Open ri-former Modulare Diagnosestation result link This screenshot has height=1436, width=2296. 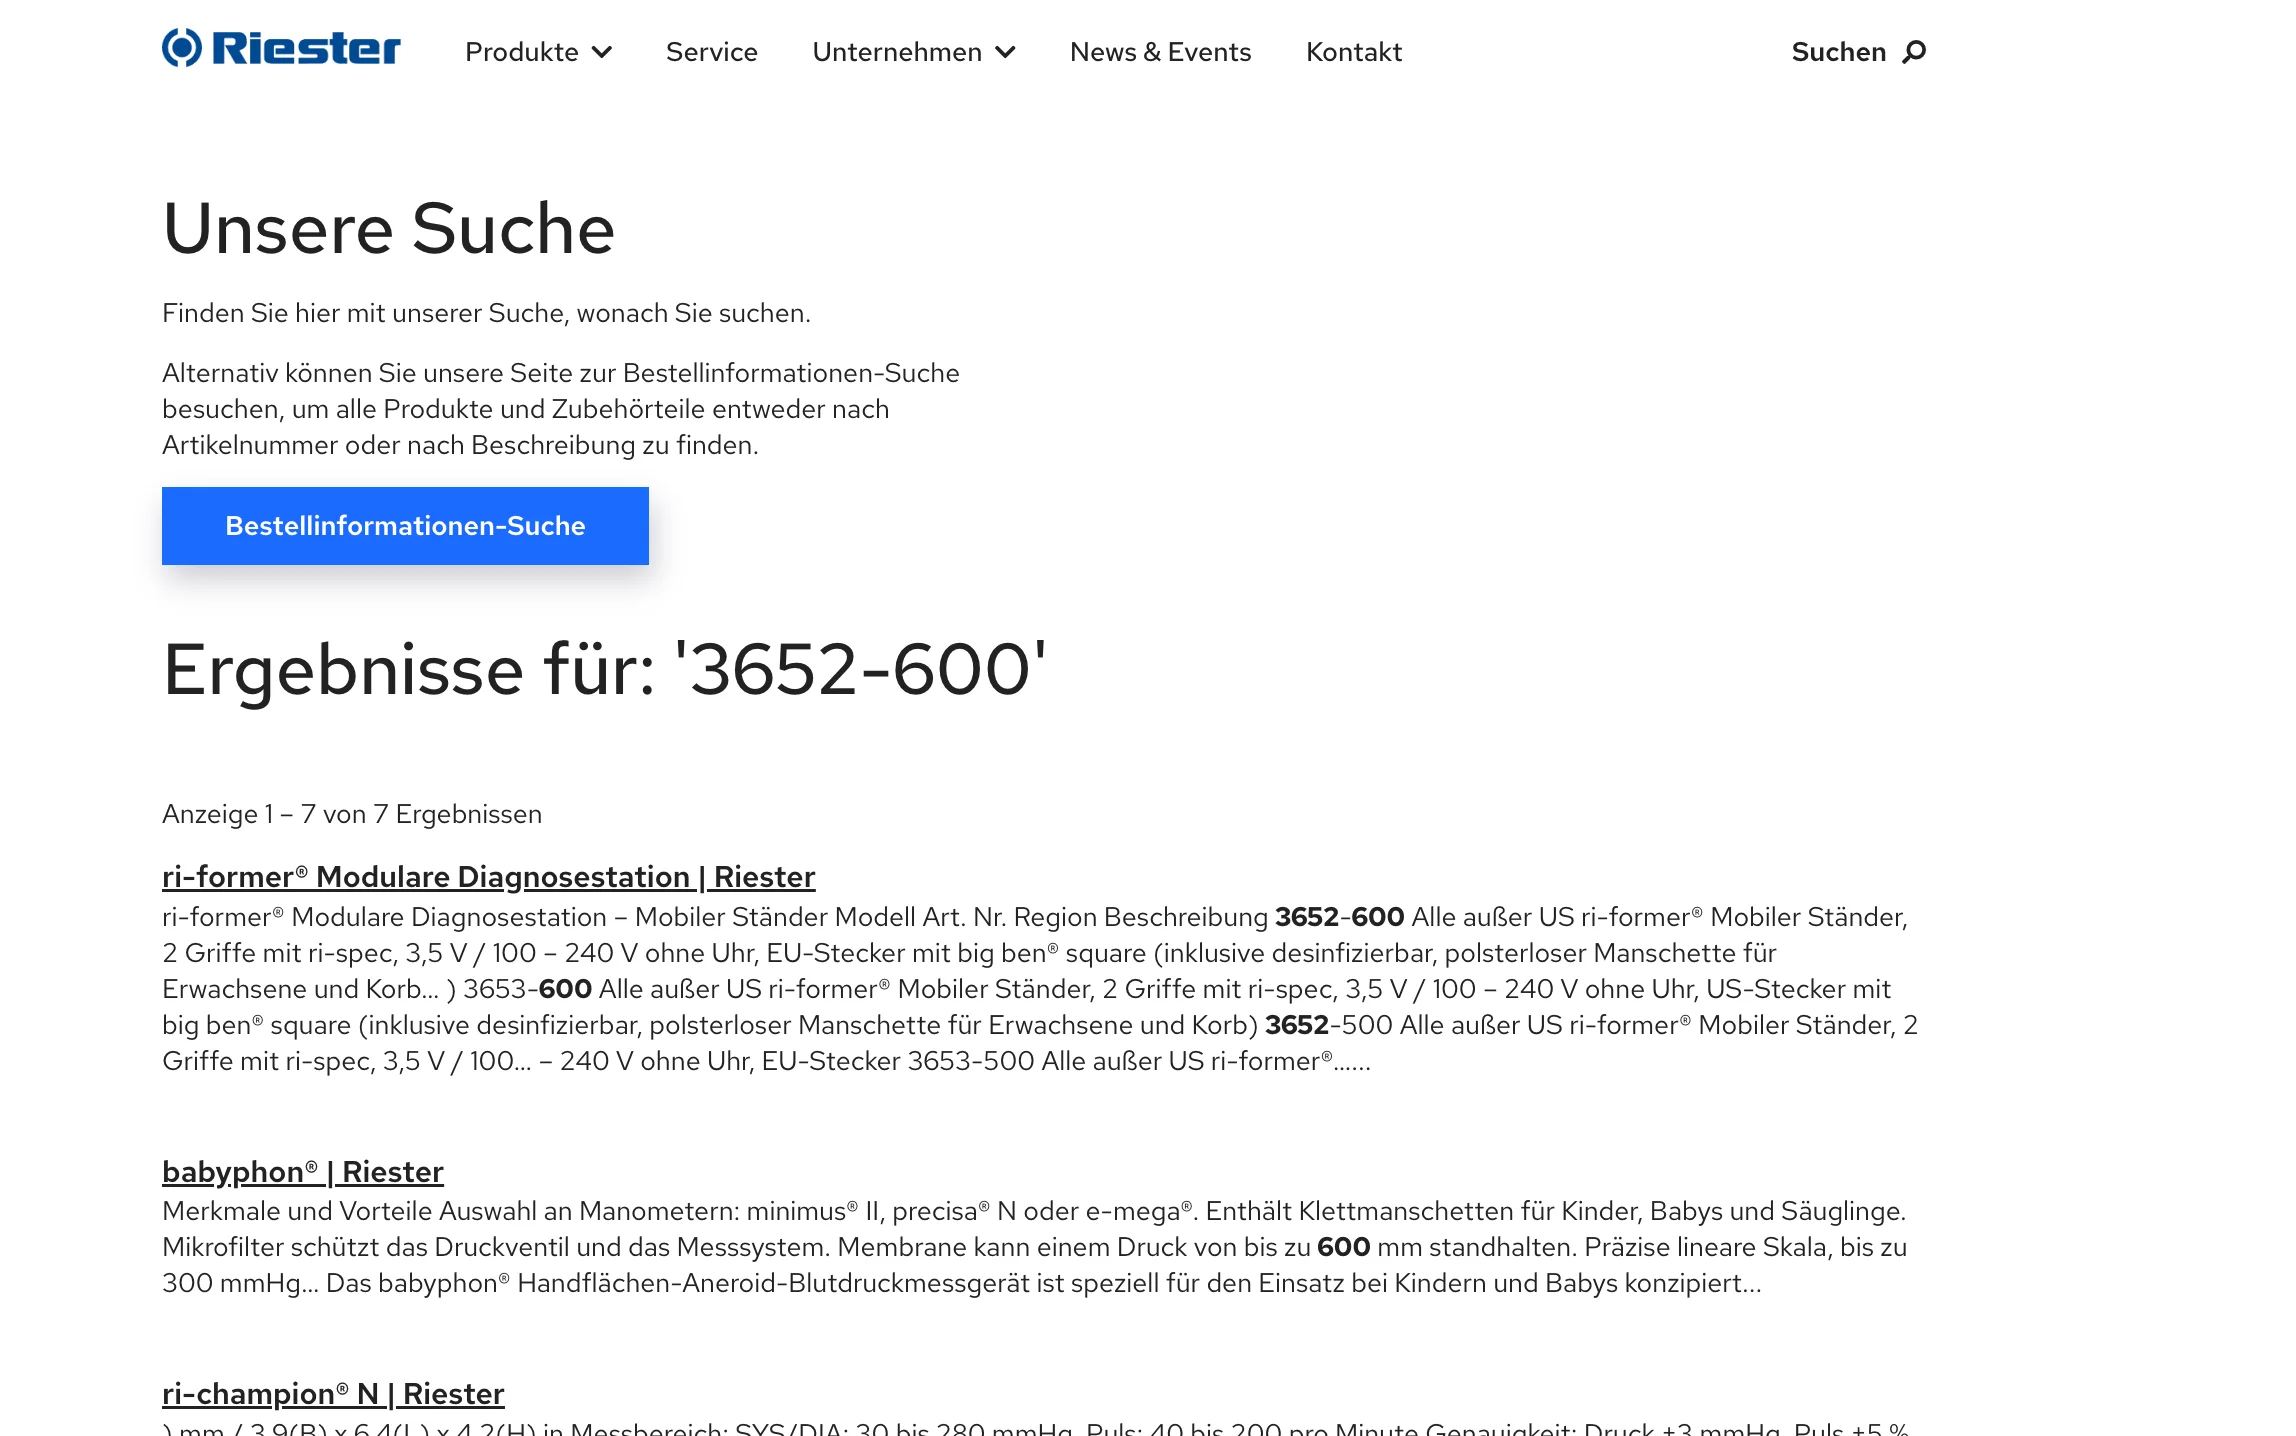click(x=489, y=877)
